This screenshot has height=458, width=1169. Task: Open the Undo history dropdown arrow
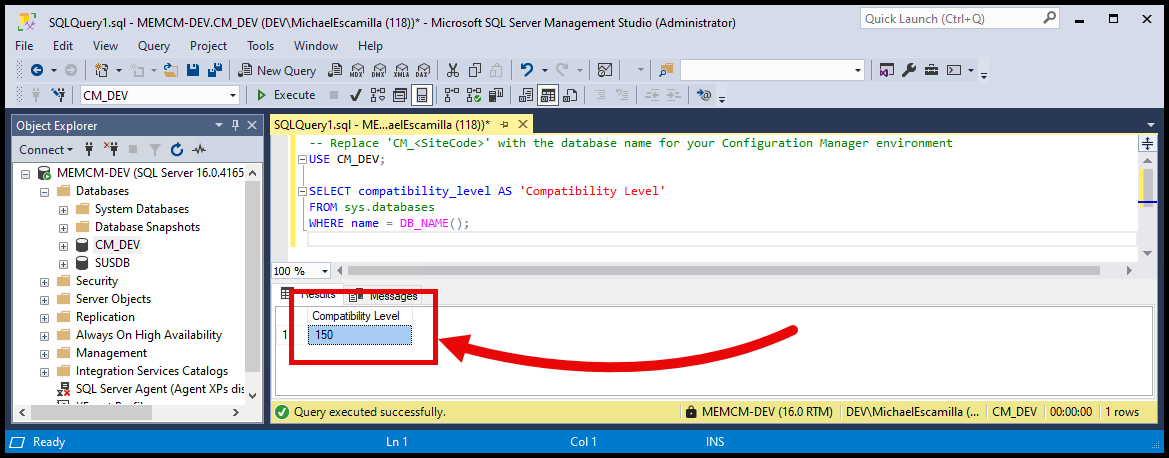(x=544, y=70)
